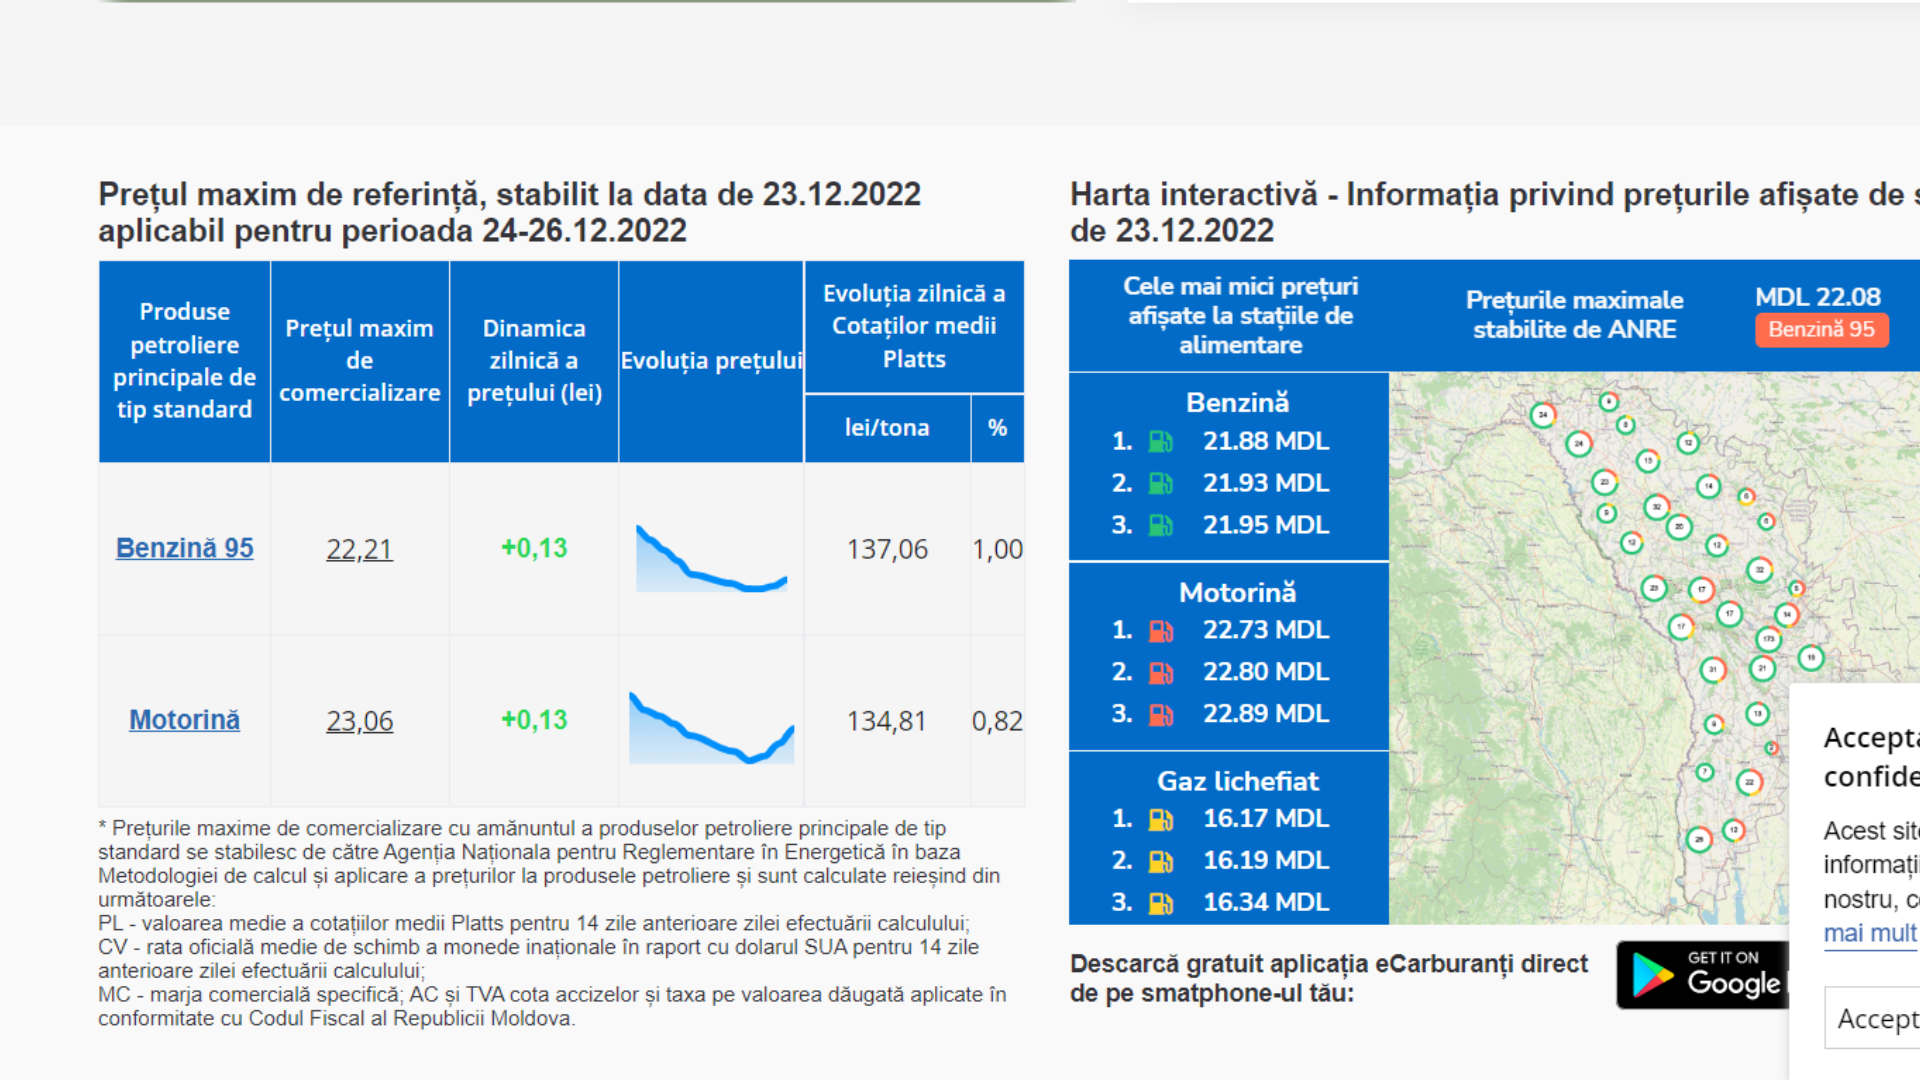The image size is (1920, 1080).
Task: Click the Benzină 95 price 22,21
Action: [x=359, y=549]
